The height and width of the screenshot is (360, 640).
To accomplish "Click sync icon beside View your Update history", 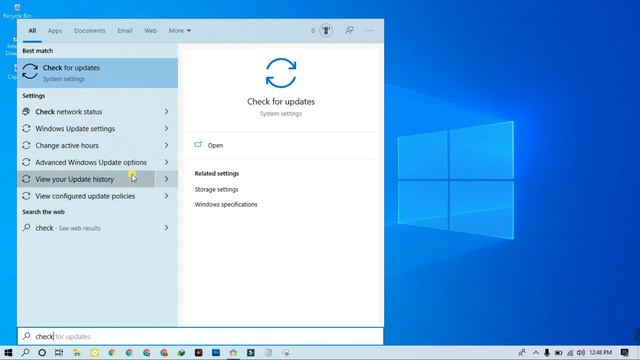I will tap(26, 179).
